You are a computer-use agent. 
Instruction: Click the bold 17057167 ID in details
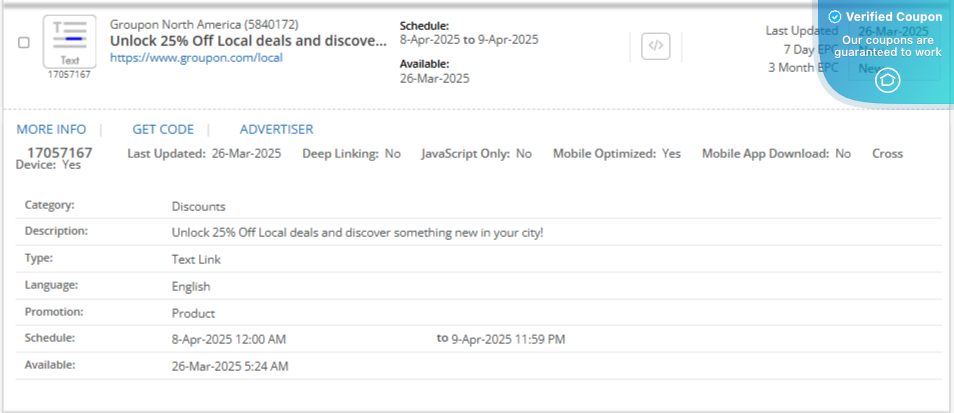coord(60,153)
